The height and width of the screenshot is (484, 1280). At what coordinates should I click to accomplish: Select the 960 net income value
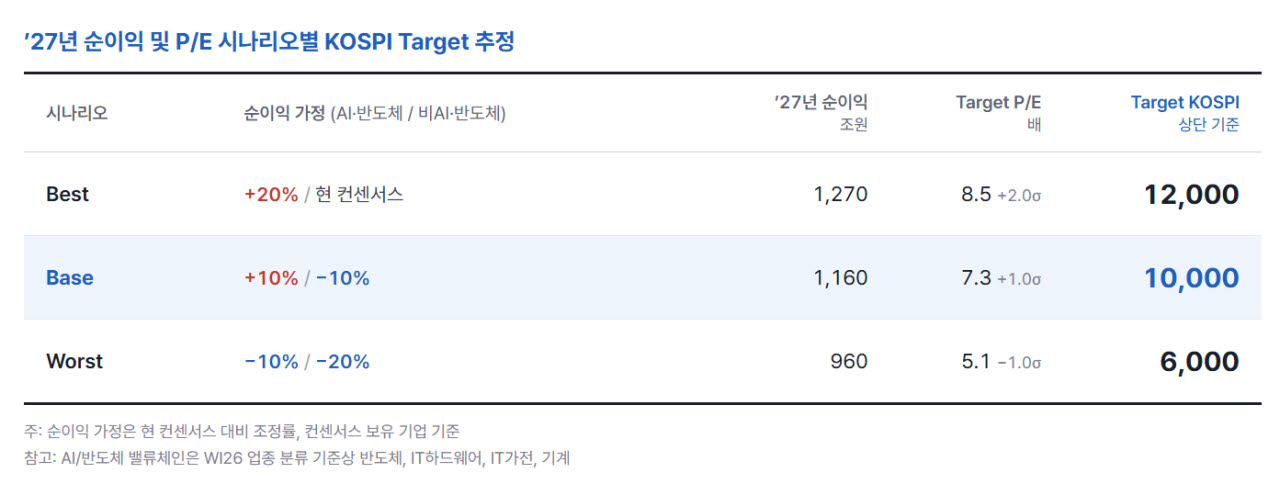pos(849,361)
